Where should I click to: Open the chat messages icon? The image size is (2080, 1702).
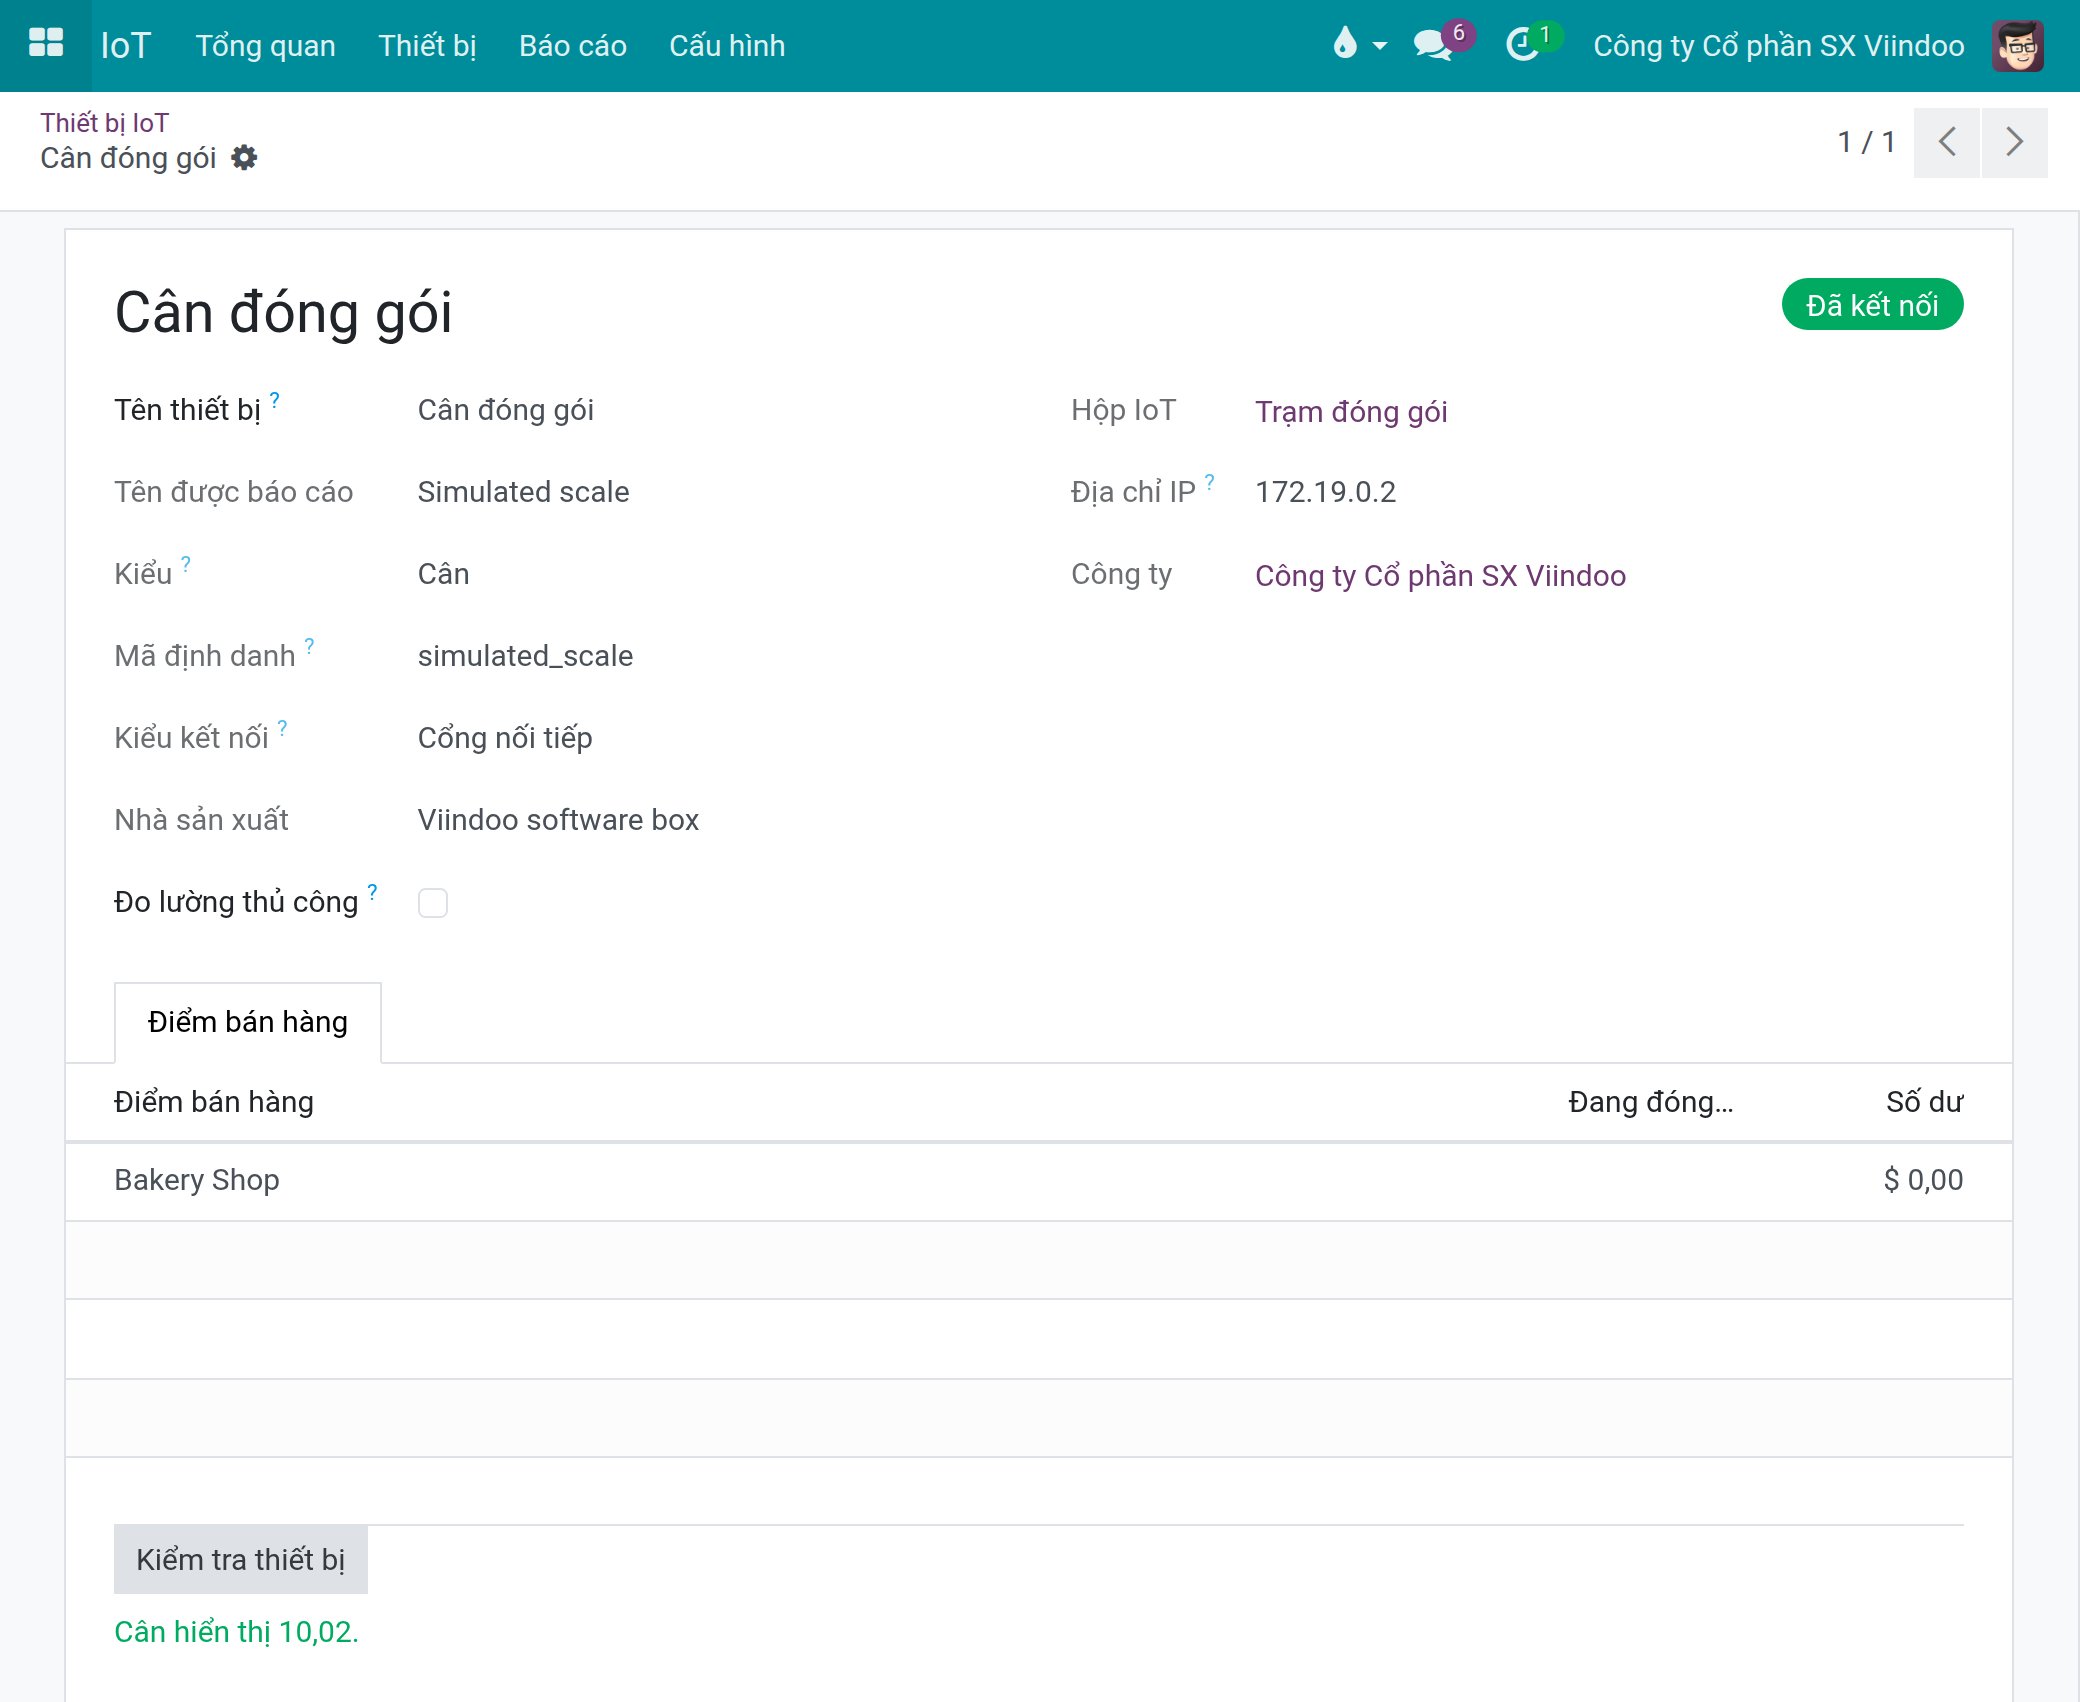point(1432,45)
